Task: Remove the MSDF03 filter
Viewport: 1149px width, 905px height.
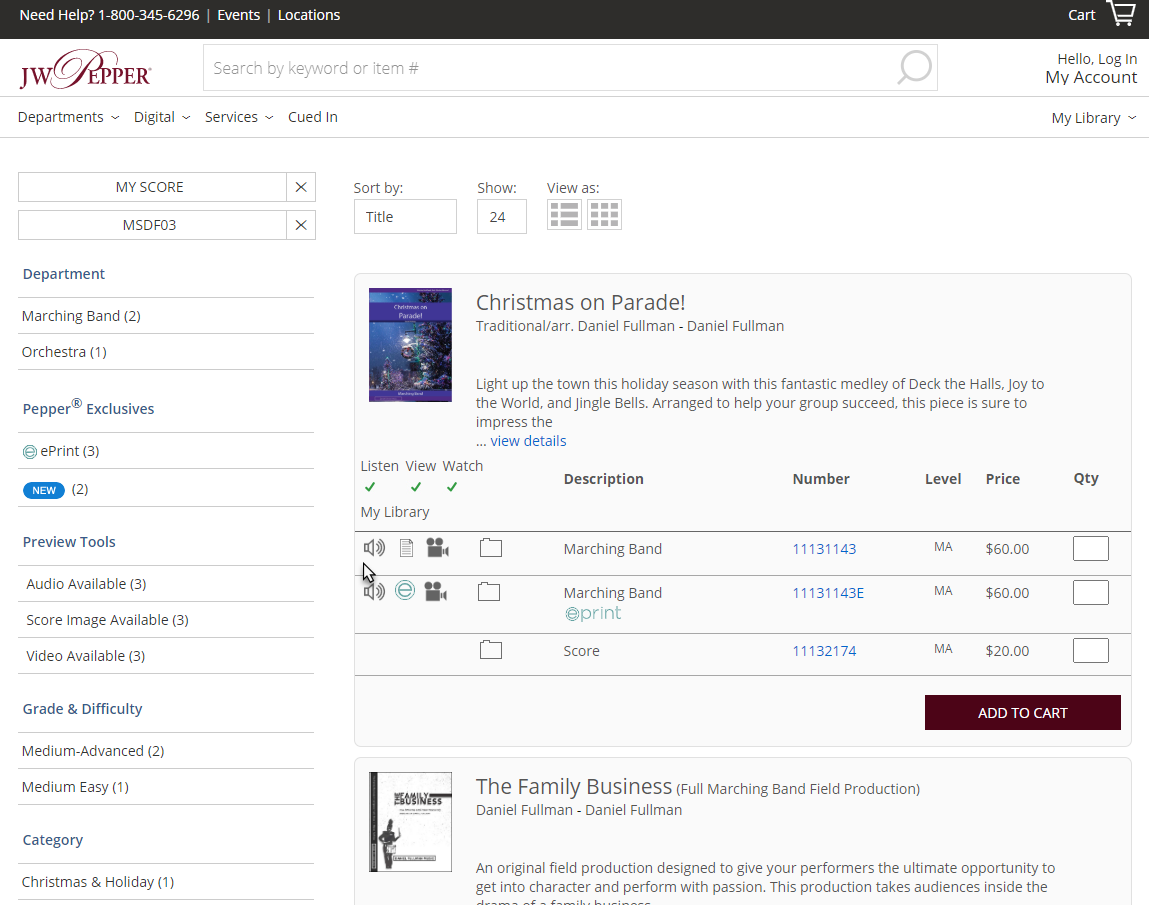Action: coord(300,225)
